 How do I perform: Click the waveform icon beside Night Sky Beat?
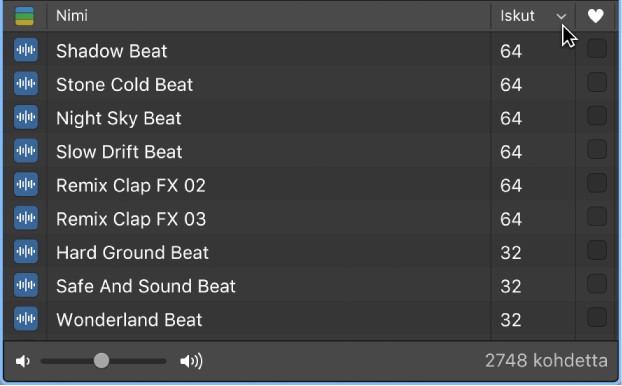click(x=26, y=117)
